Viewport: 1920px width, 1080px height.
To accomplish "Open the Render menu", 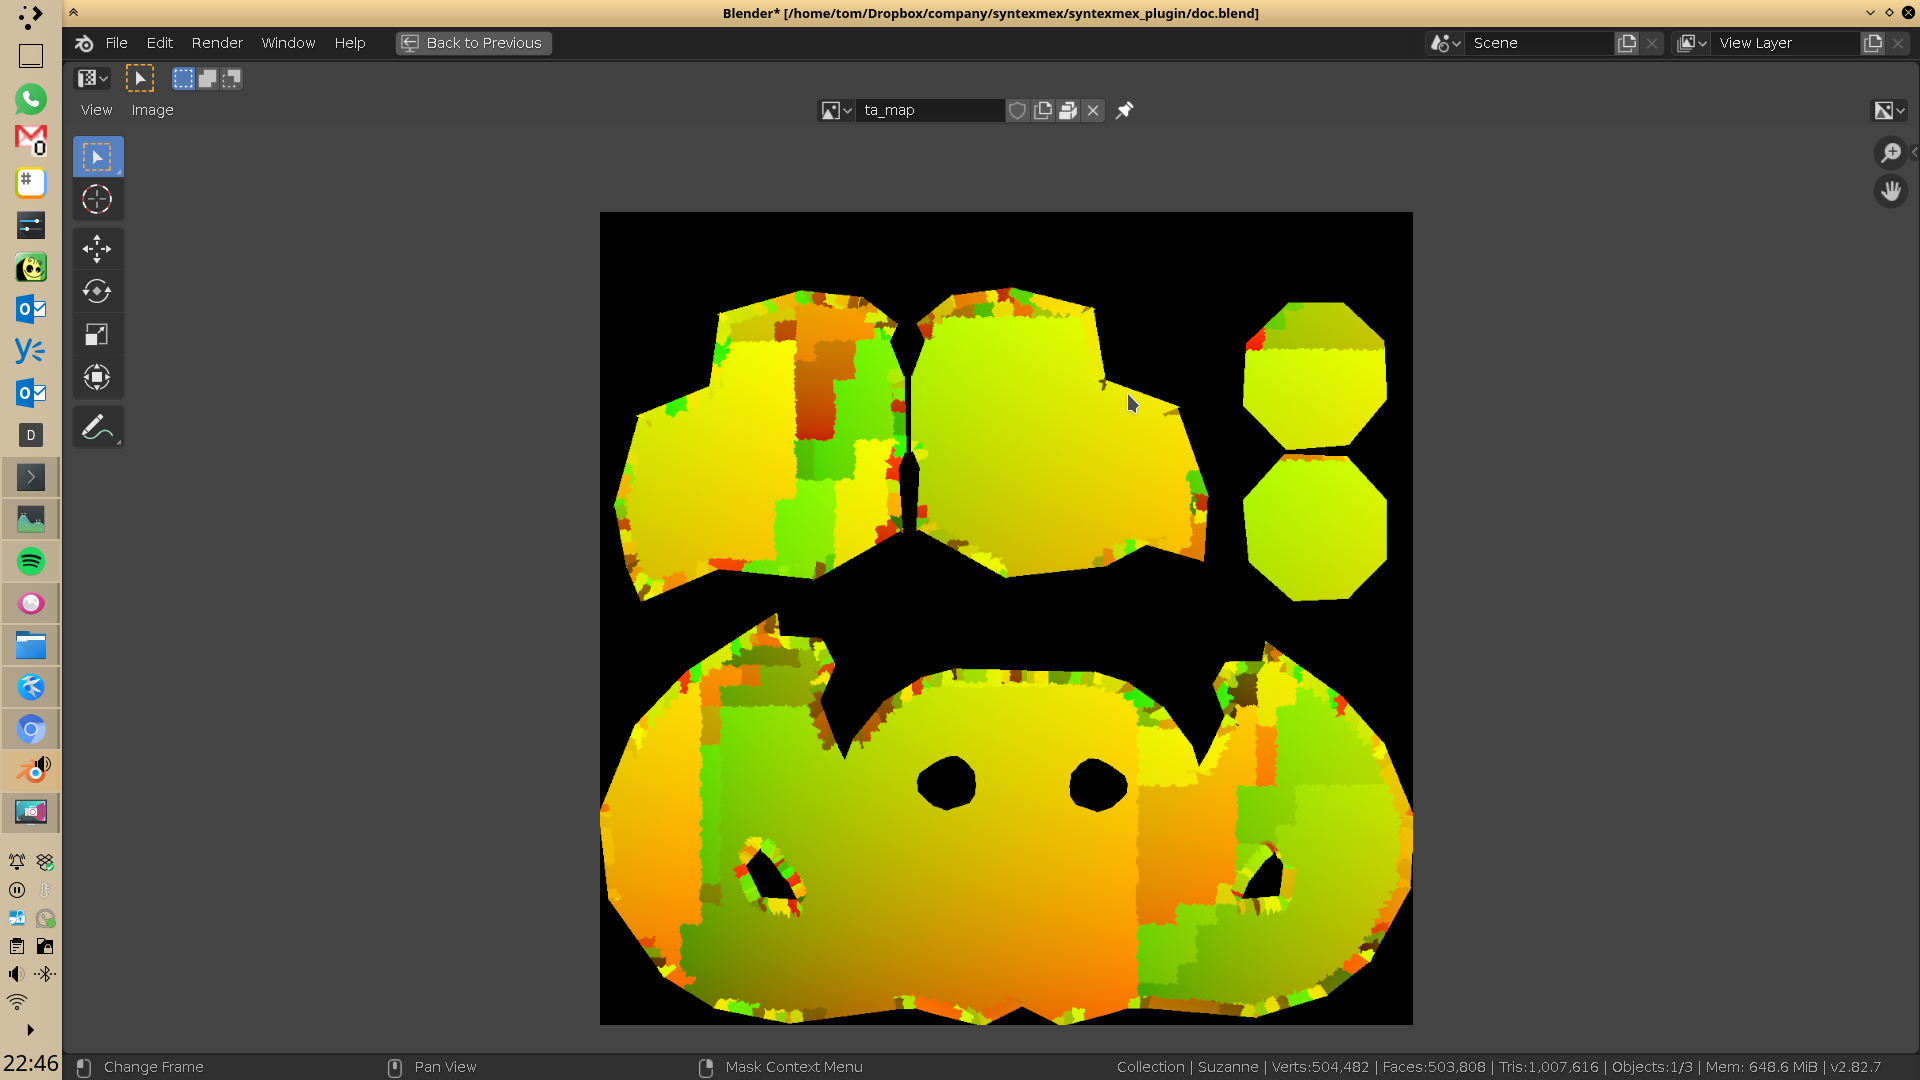I will click(217, 43).
